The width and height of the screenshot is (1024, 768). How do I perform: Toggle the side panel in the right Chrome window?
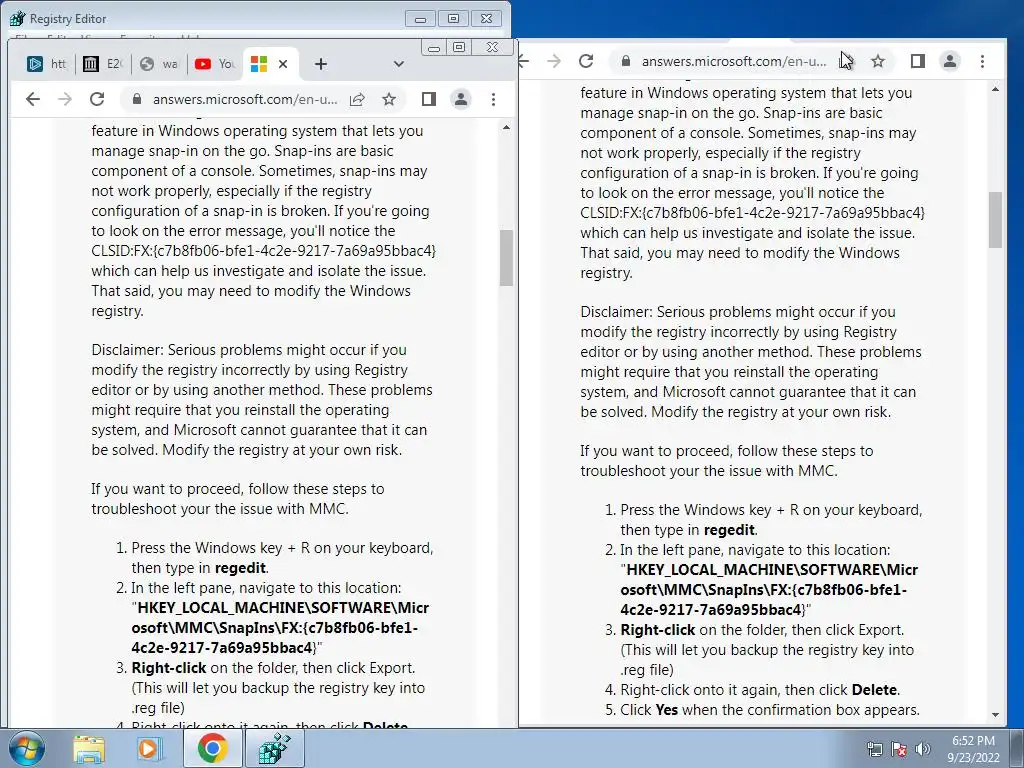(x=918, y=61)
